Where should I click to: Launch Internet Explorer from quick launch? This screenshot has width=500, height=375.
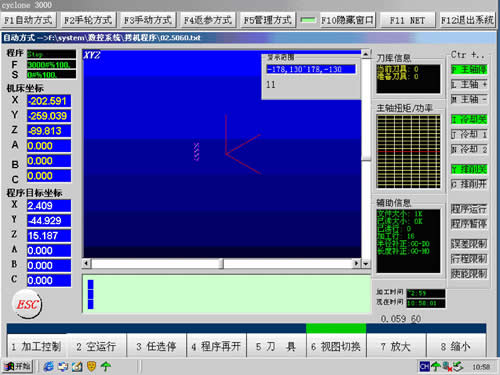pyautogui.click(x=48, y=367)
